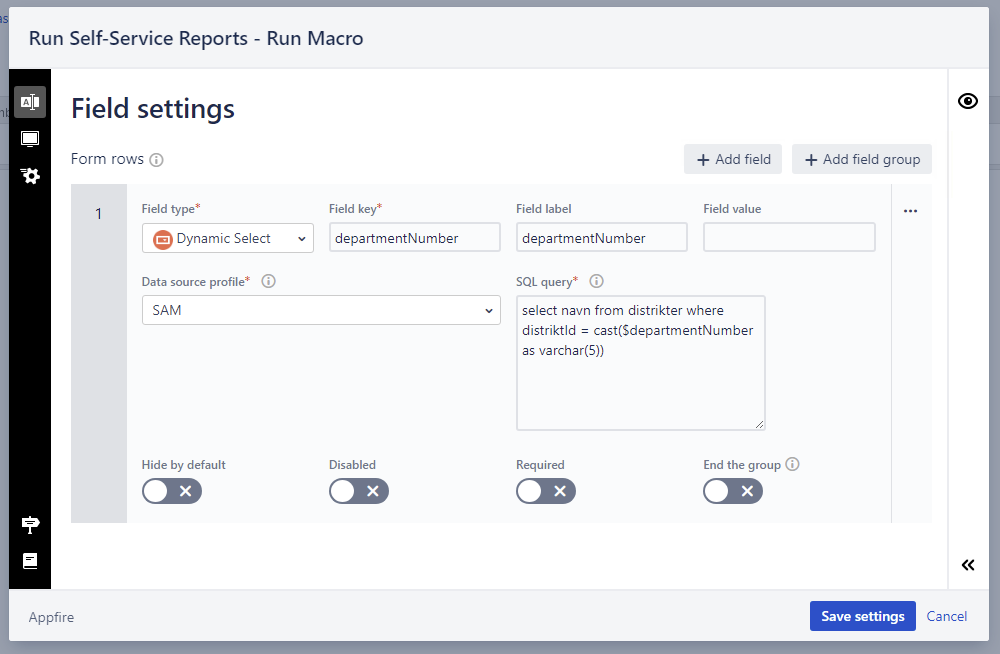The image size is (1000, 654).
Task: Enable the Required switch
Action: 546,491
